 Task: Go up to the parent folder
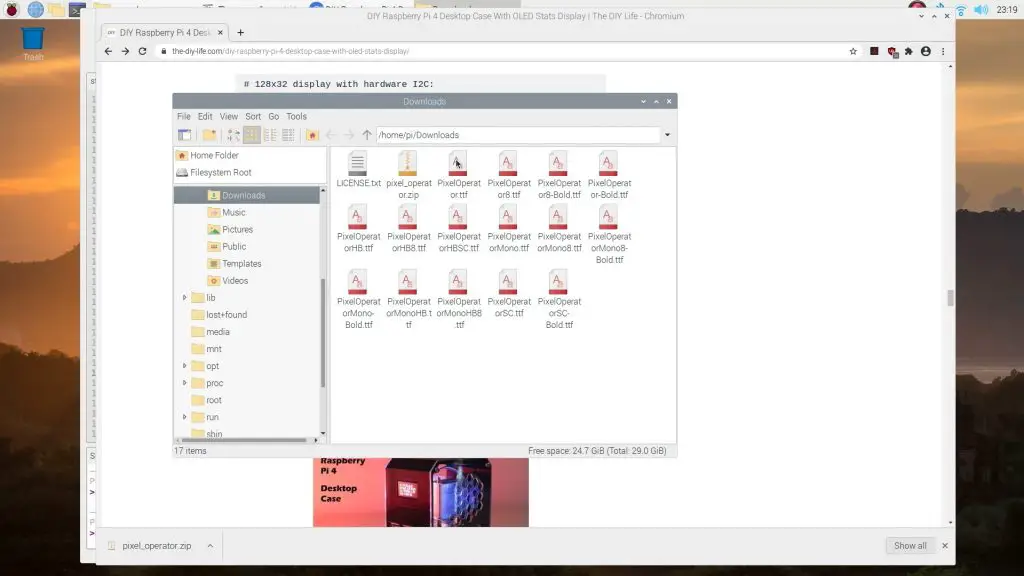tap(367, 135)
